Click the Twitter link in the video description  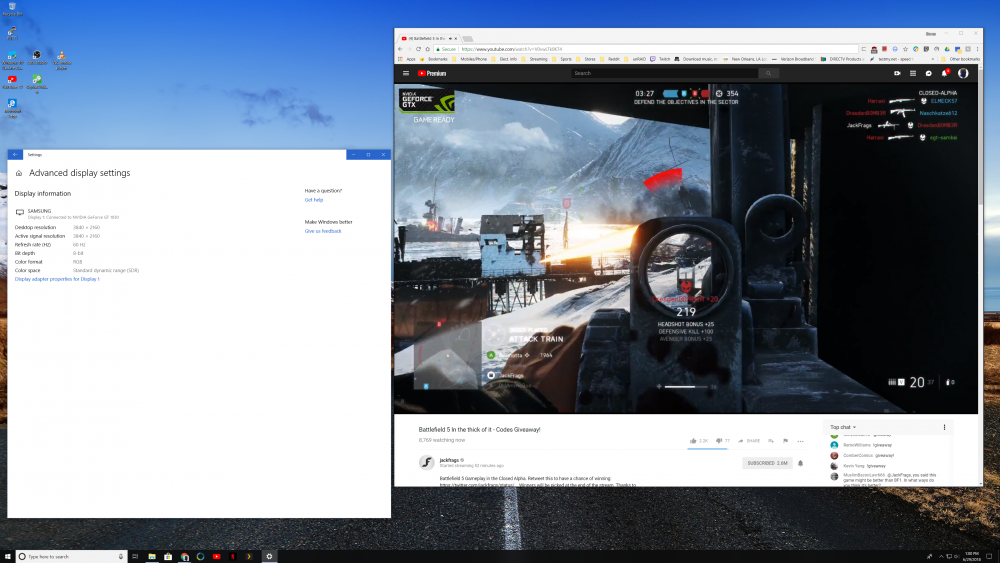click(x=477, y=485)
